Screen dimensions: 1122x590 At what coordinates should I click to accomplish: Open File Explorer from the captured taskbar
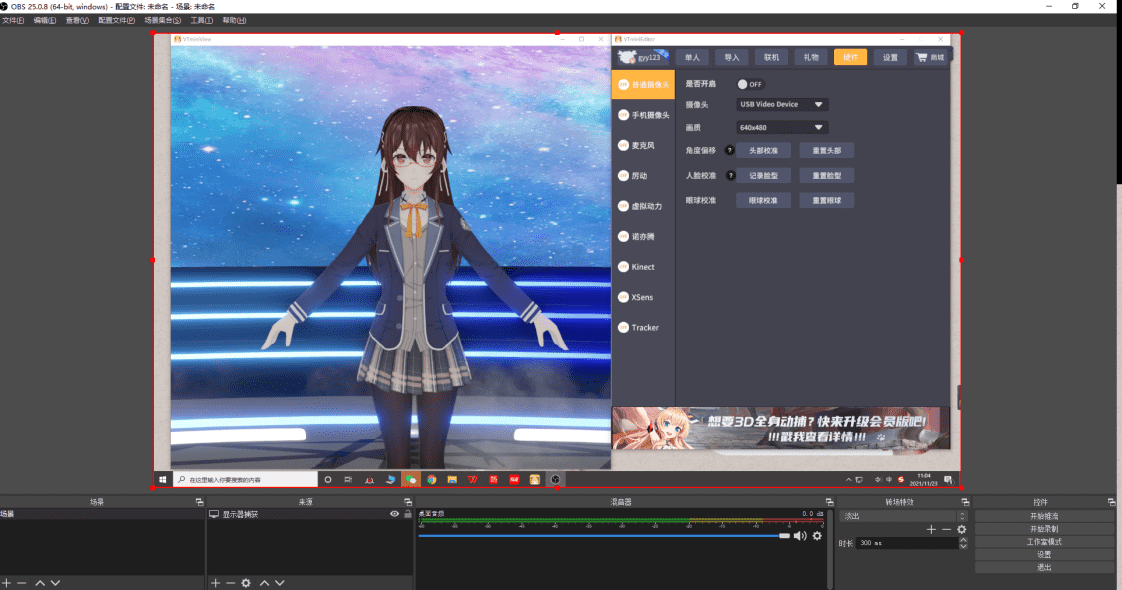(452, 480)
